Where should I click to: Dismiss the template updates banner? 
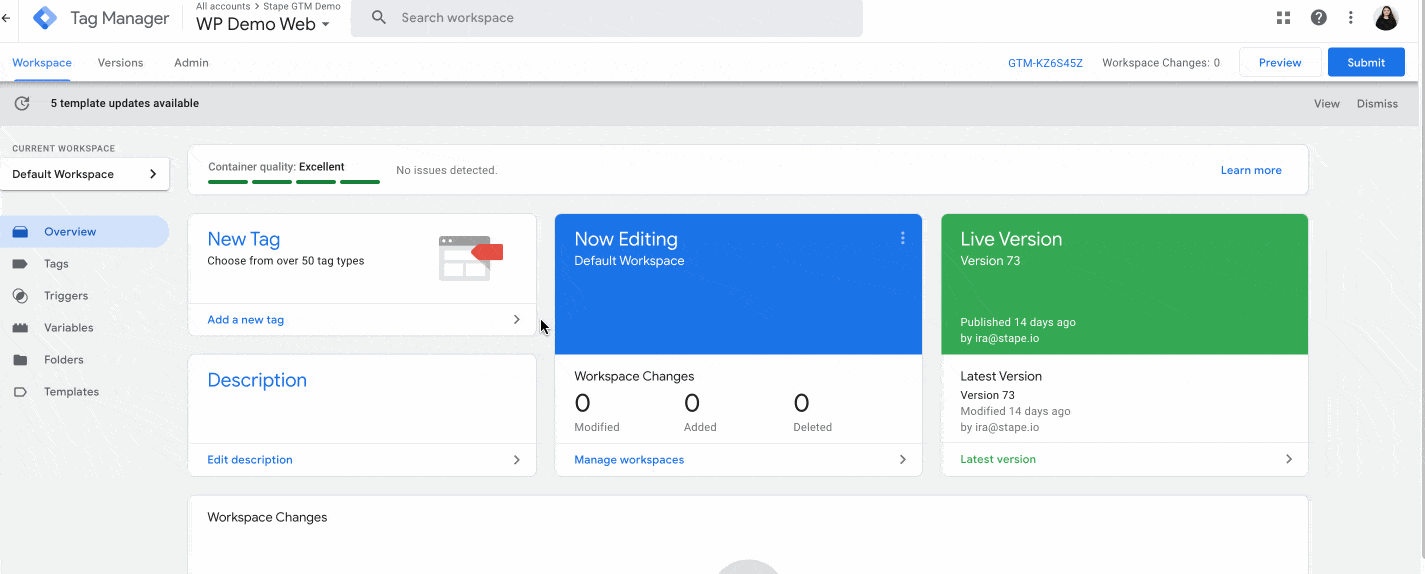click(x=1377, y=104)
